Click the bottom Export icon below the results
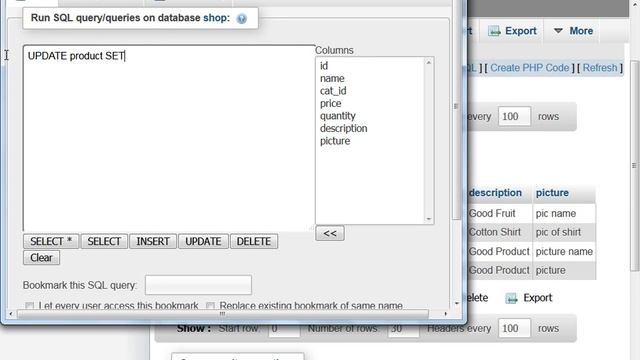This screenshot has width=640, height=360. point(511,298)
